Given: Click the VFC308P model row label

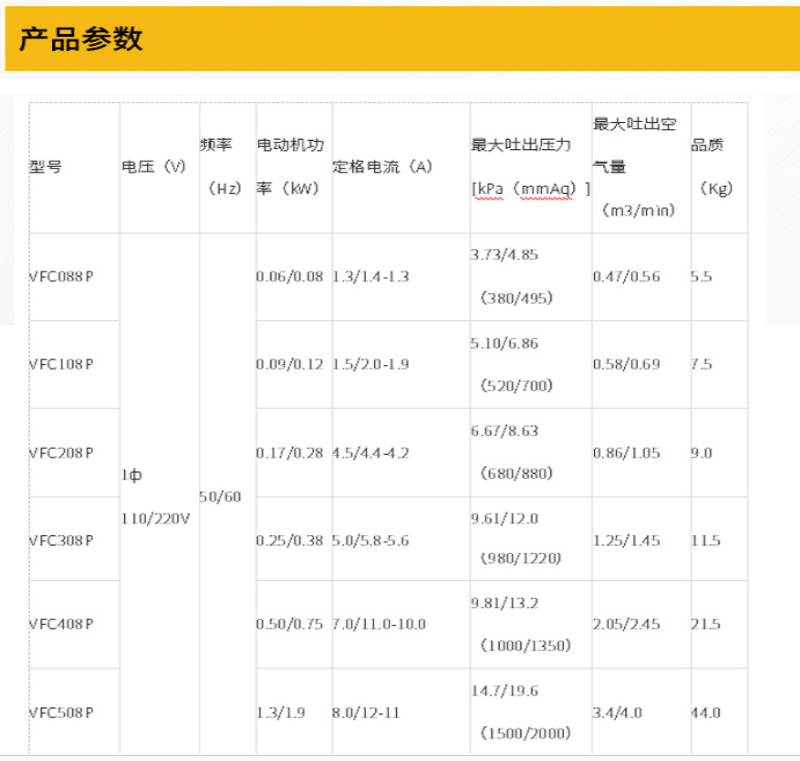Looking at the screenshot, I should (x=61, y=541).
